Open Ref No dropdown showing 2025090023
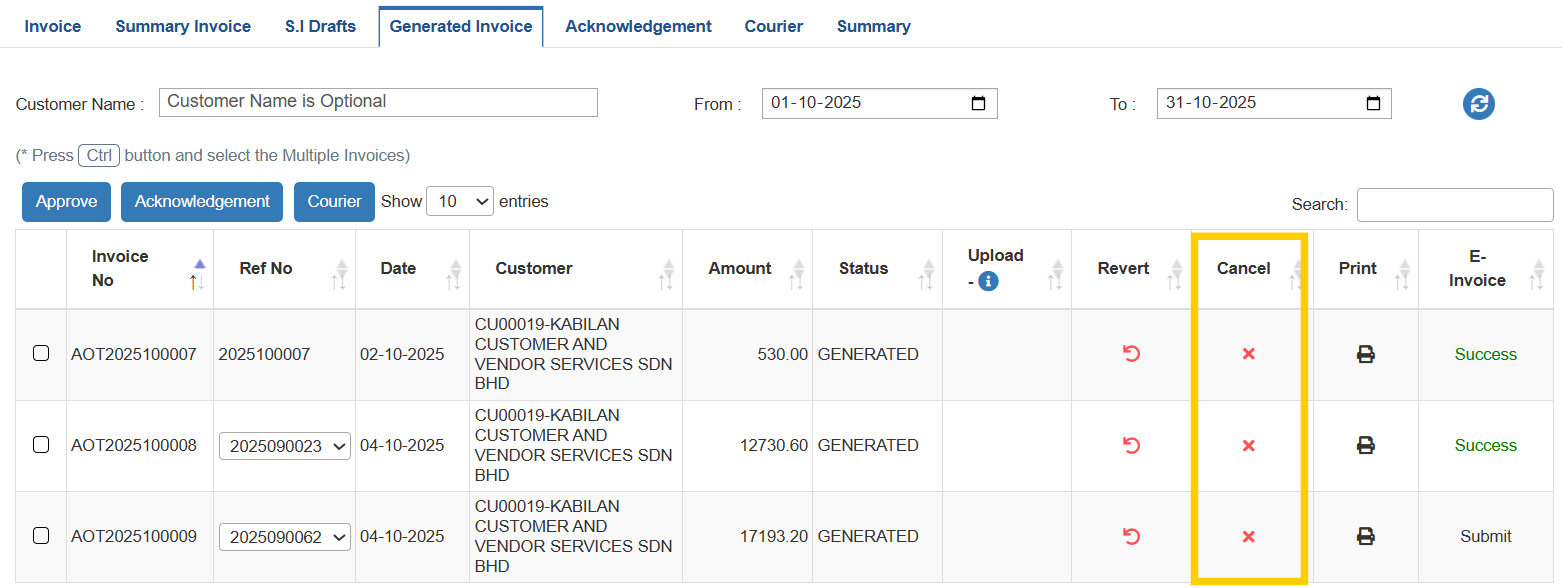The height and width of the screenshot is (588, 1562). [285, 446]
